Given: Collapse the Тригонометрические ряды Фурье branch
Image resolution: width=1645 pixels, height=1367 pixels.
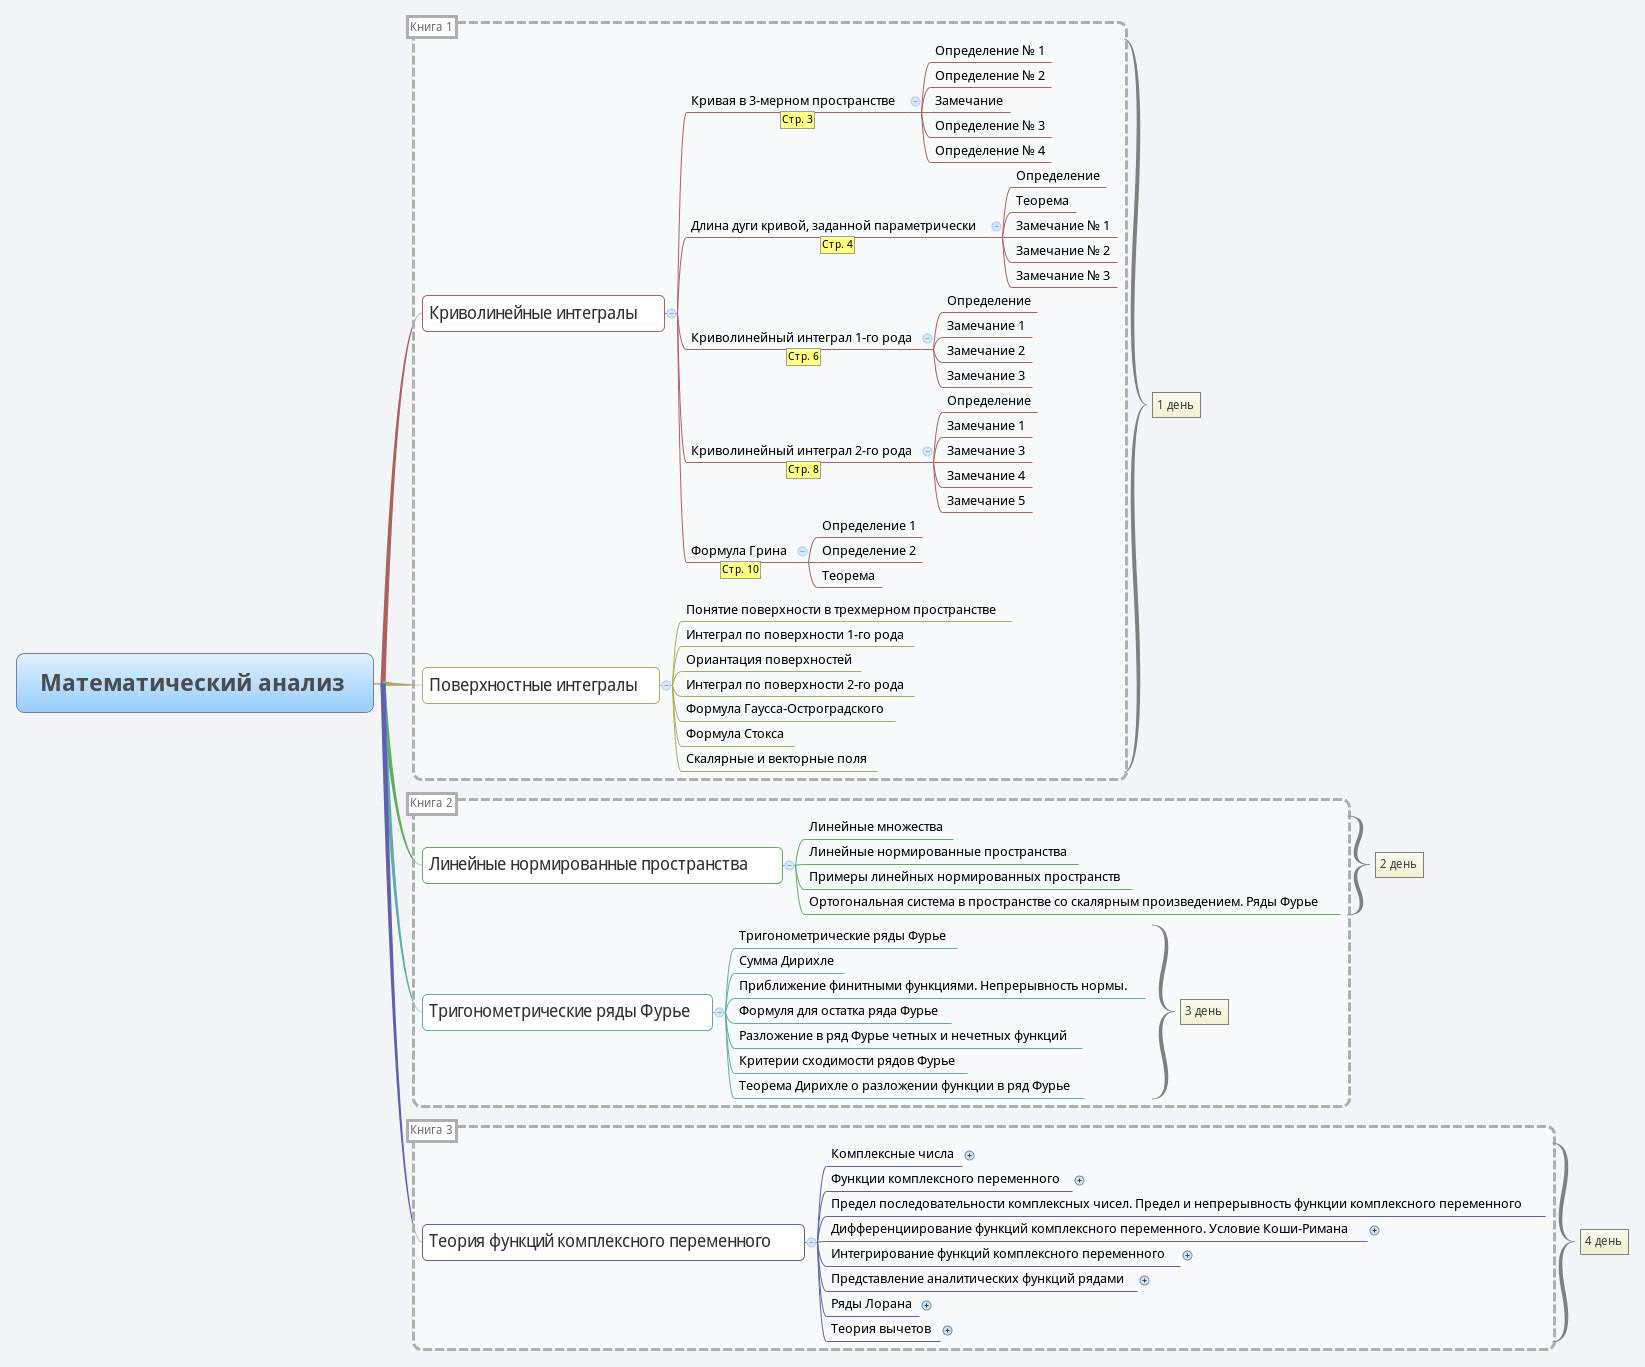Looking at the screenshot, I should 719,1012.
